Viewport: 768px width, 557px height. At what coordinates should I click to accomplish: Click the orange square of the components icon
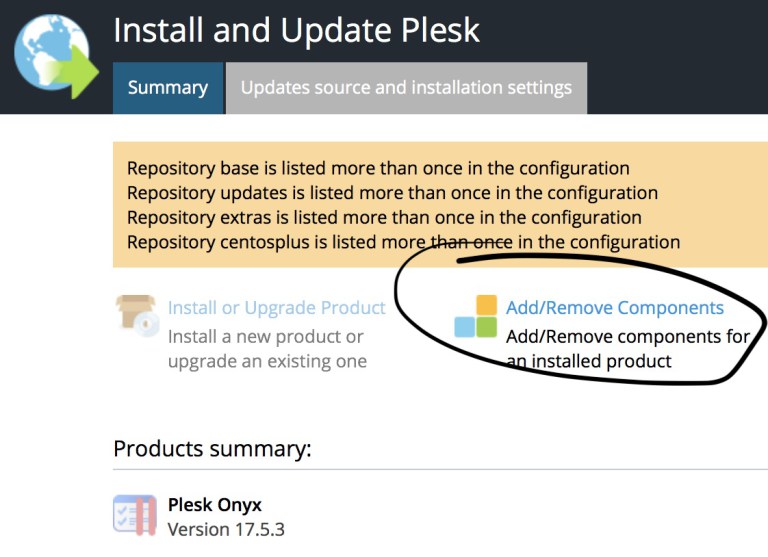coord(486,305)
